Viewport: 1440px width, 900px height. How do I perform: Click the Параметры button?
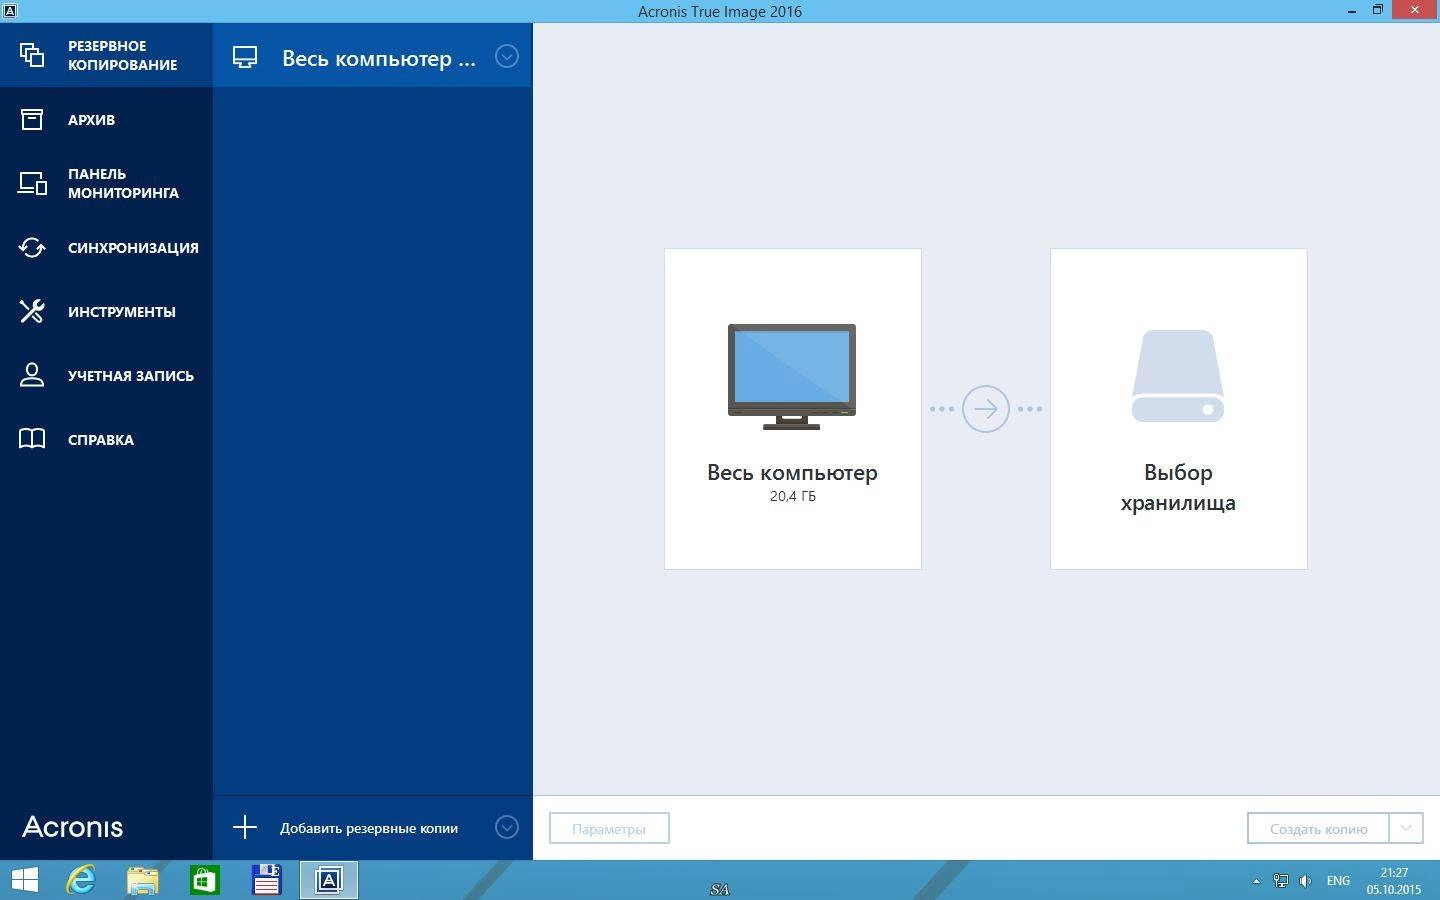(609, 828)
